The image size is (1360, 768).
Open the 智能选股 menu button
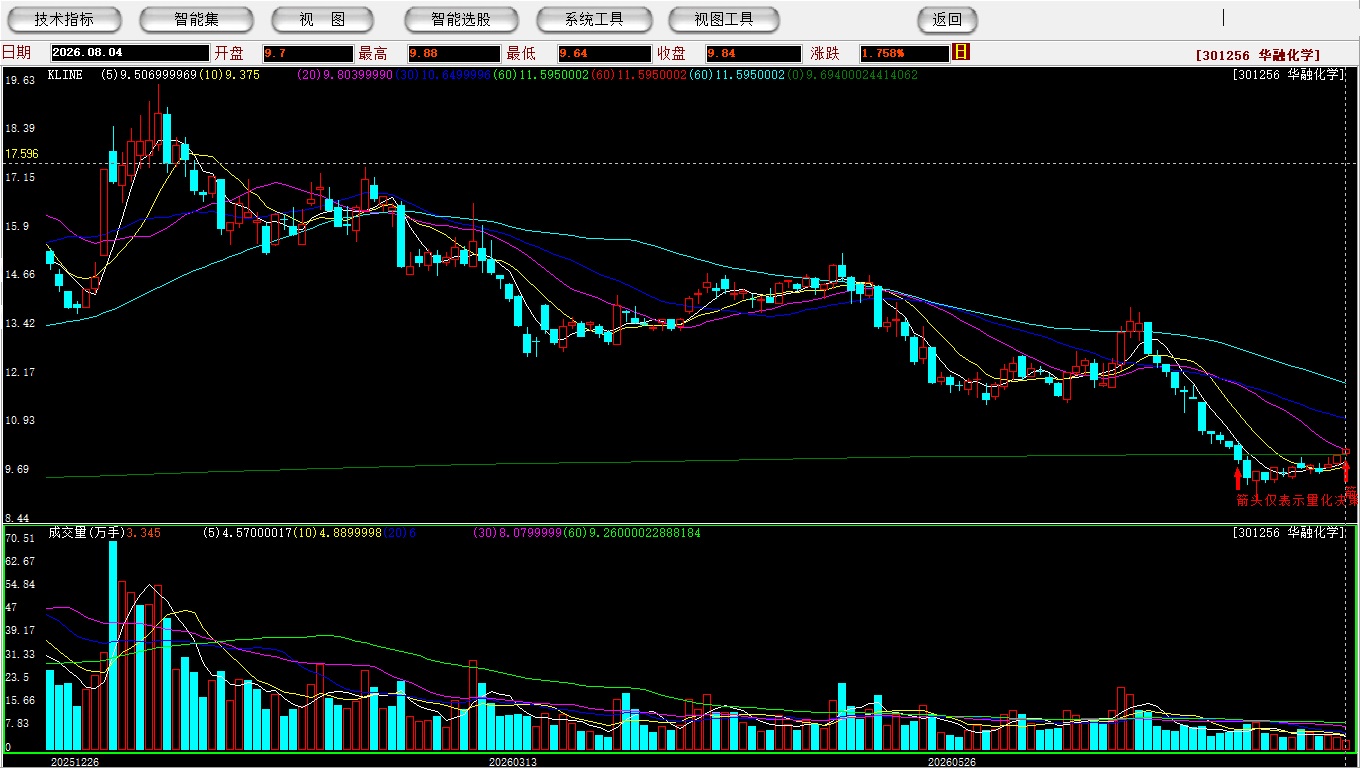pos(461,19)
